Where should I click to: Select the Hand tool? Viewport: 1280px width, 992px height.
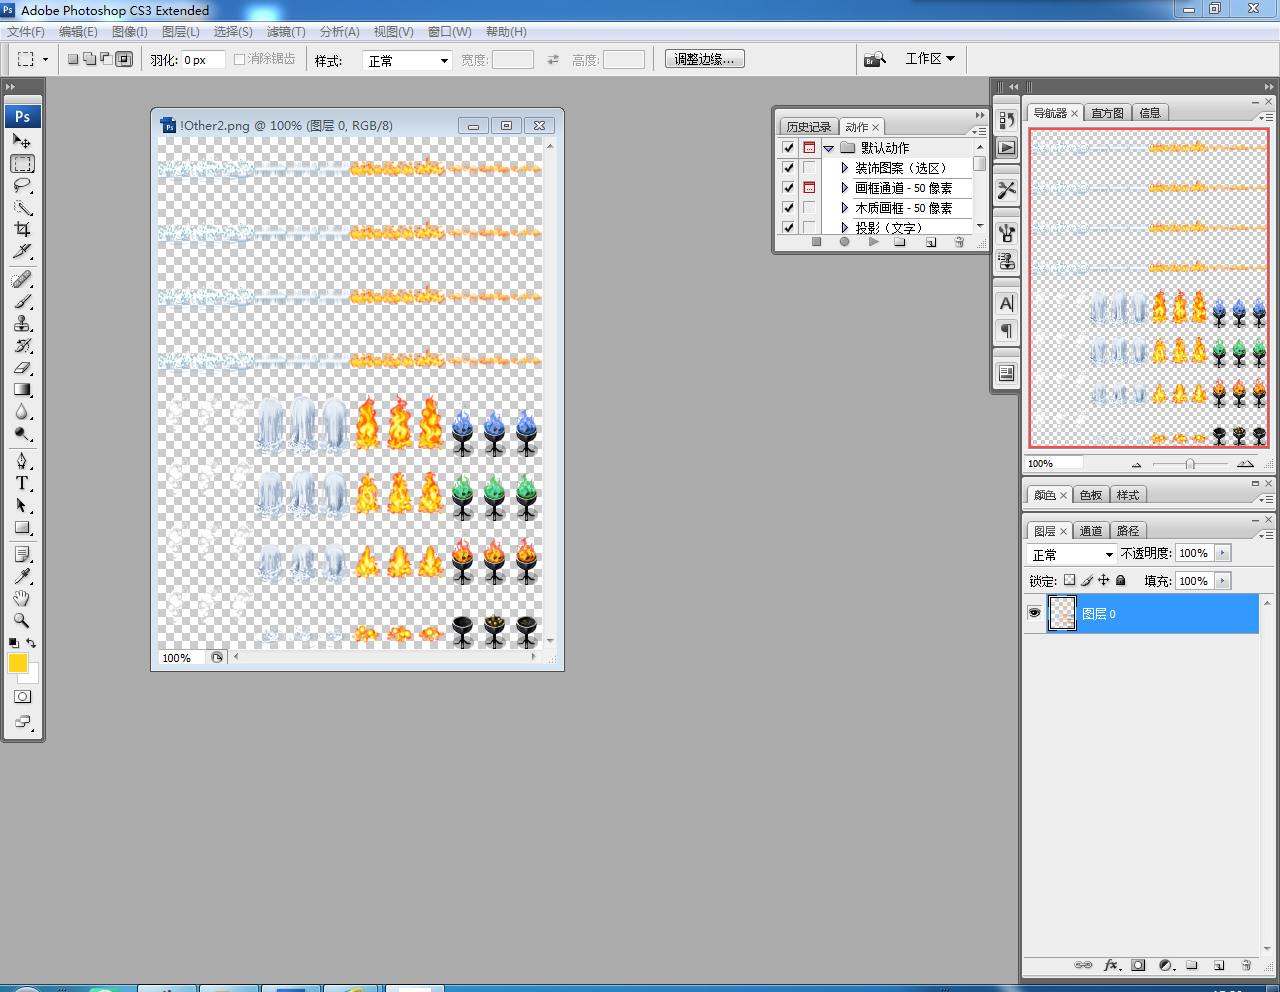22,598
